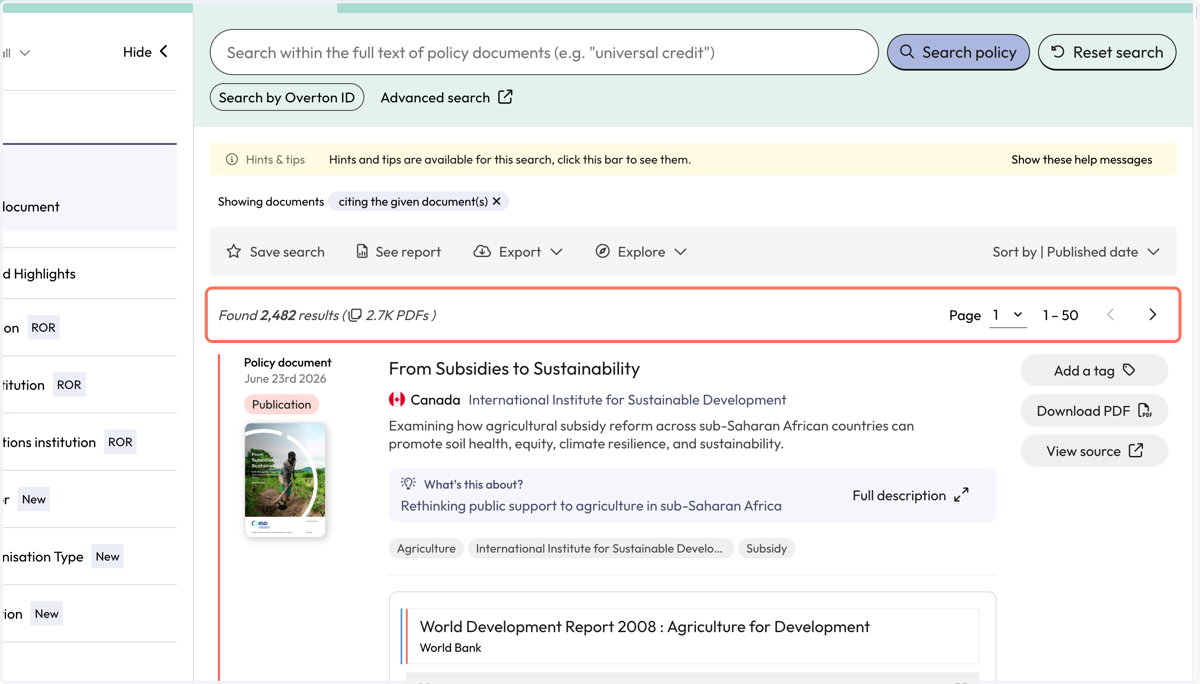Open International Institute for Sustainable Development link
1200x684 pixels.
click(x=627, y=399)
